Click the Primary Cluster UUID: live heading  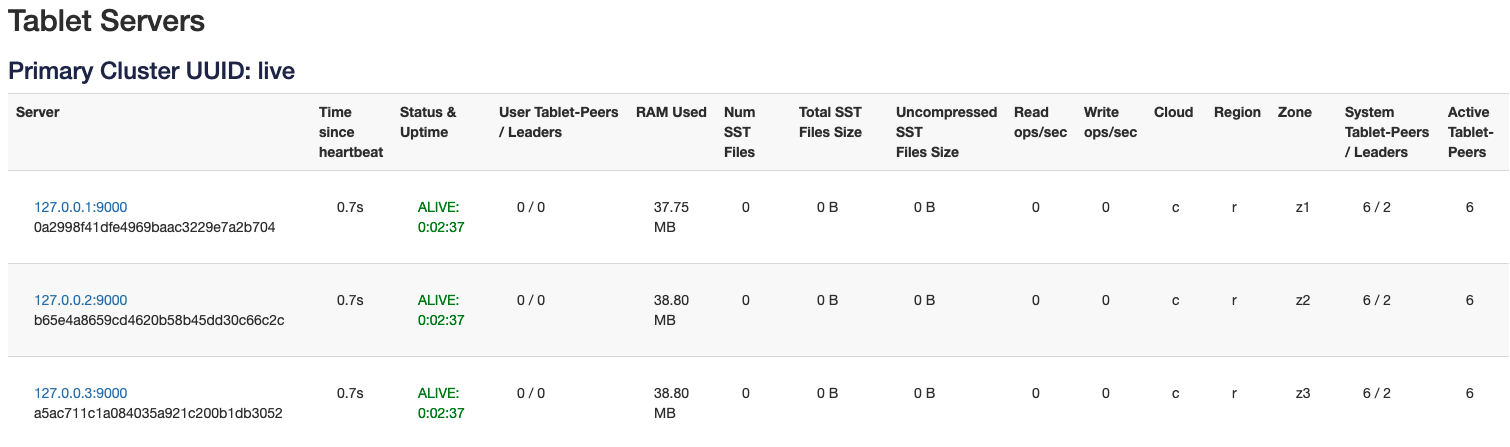tap(151, 71)
